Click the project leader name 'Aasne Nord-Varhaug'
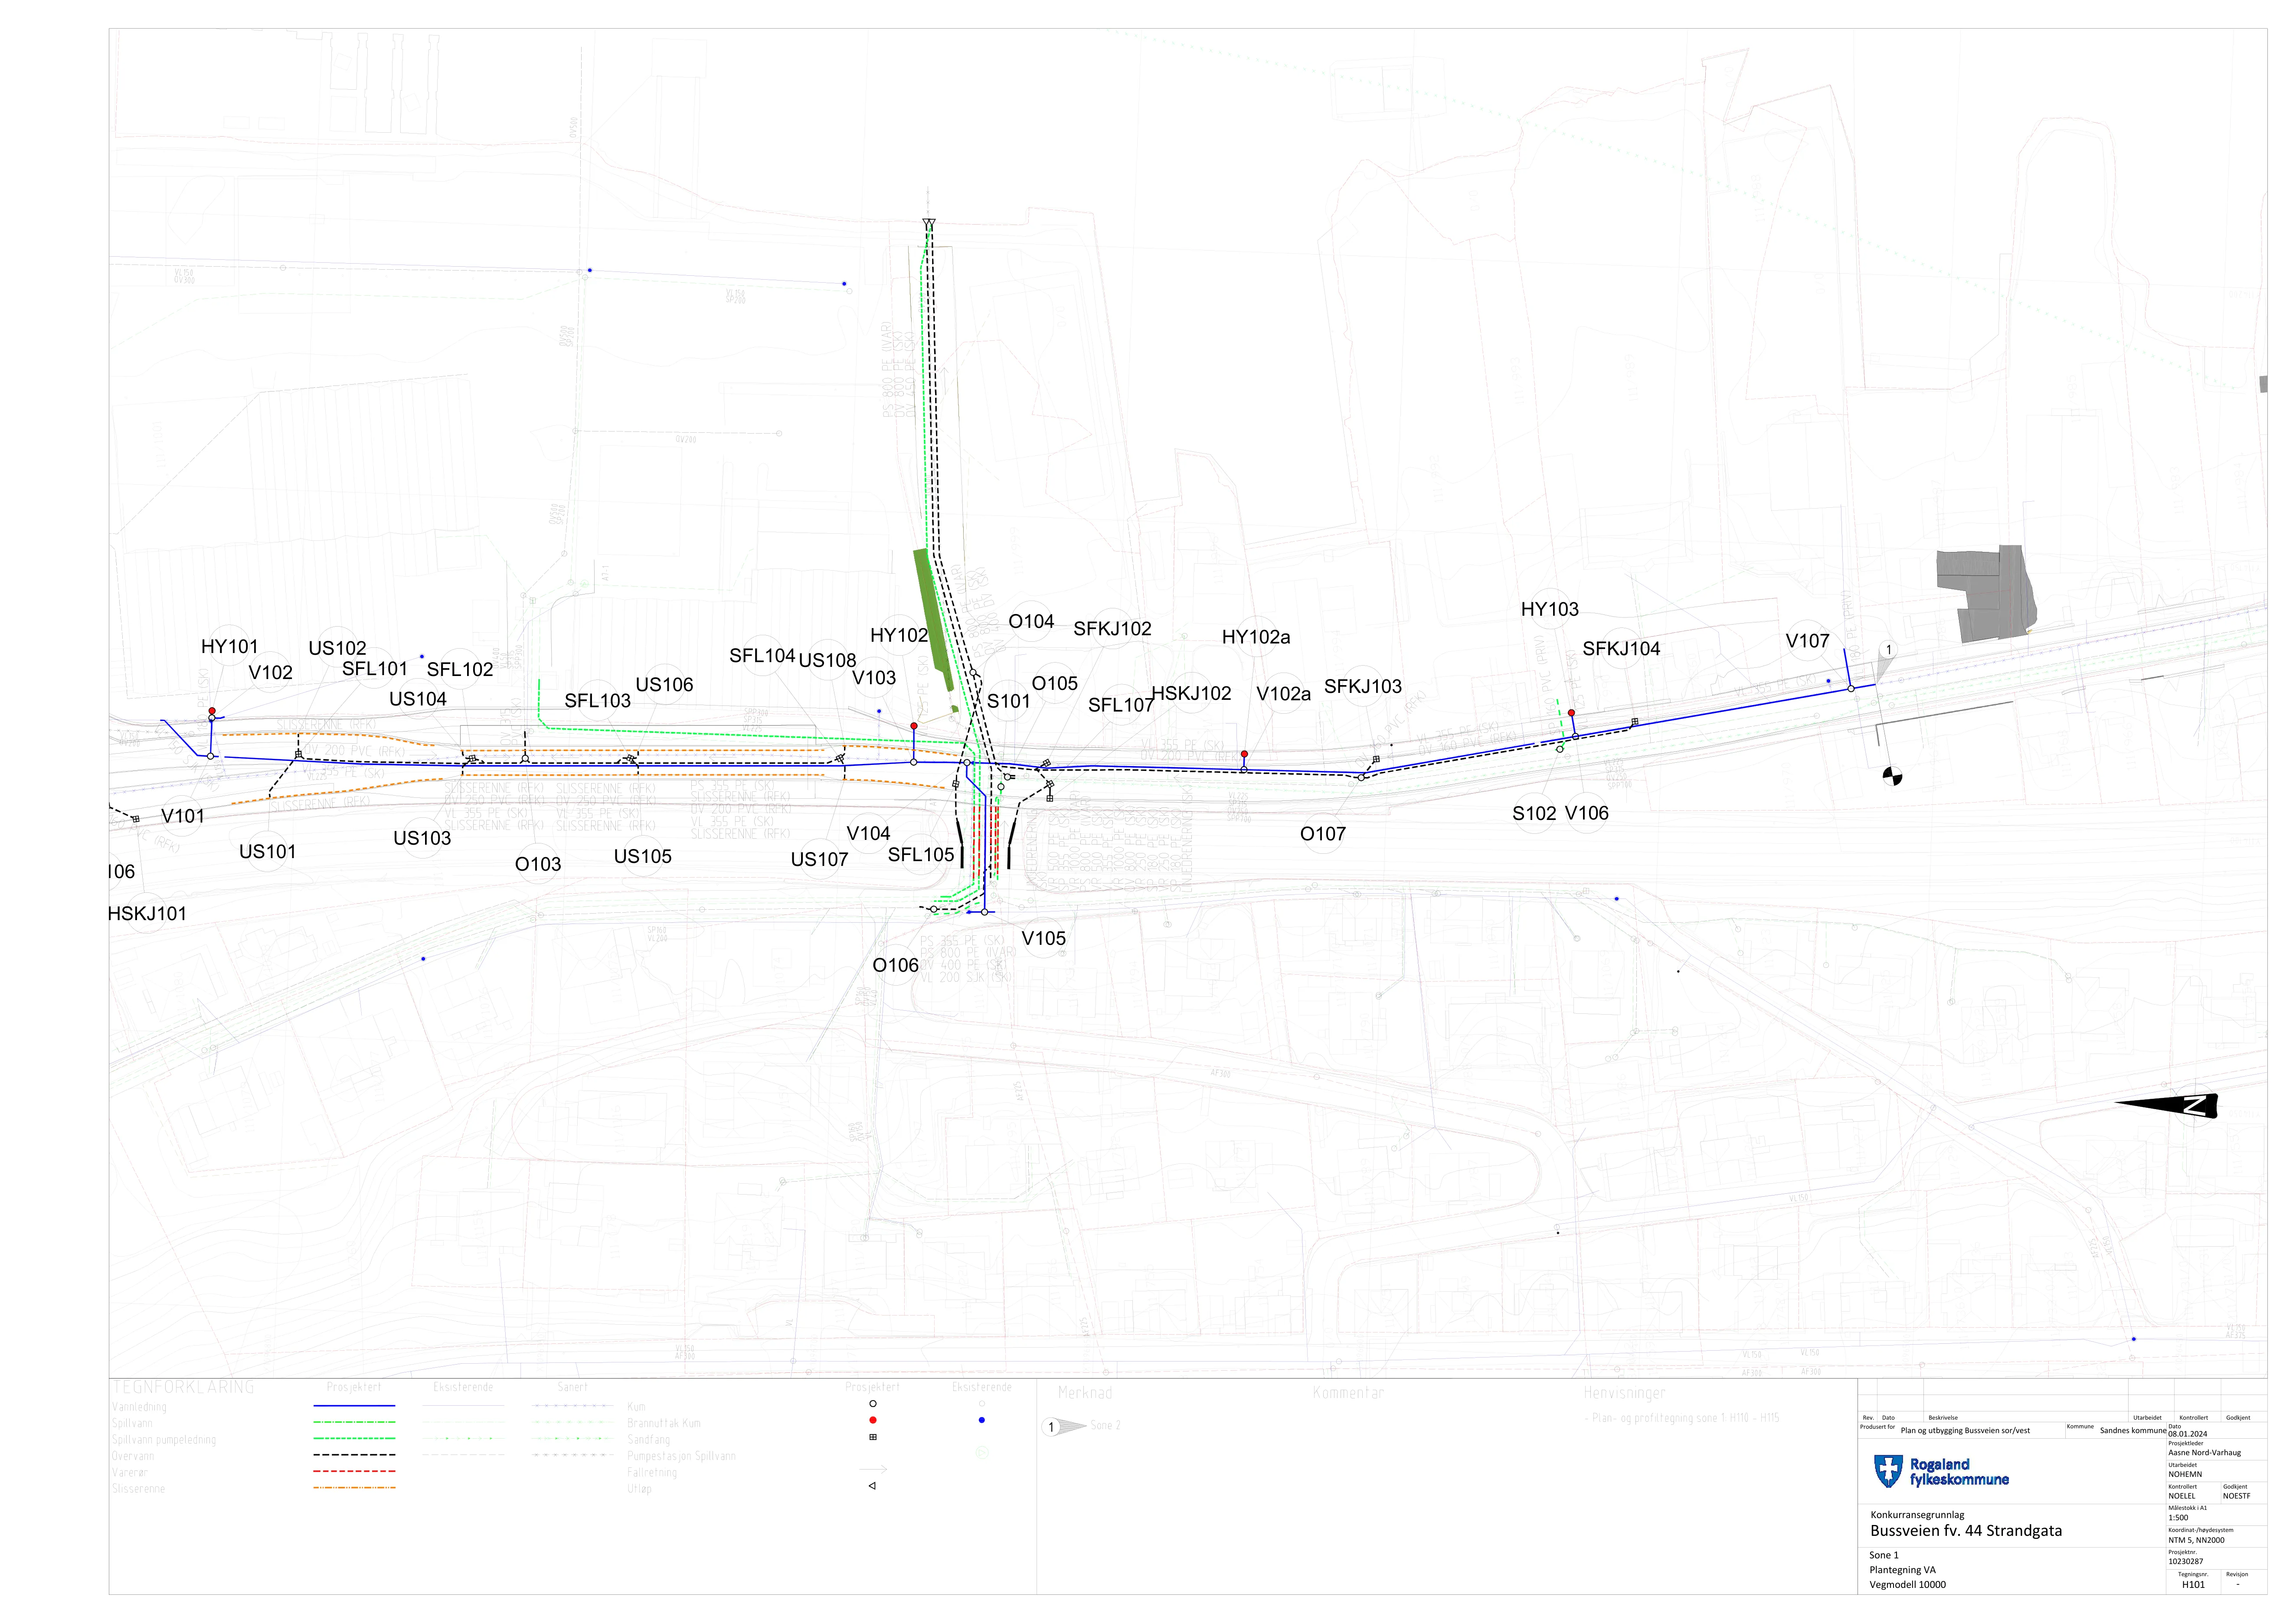The height and width of the screenshot is (1623, 2296). (2205, 1453)
